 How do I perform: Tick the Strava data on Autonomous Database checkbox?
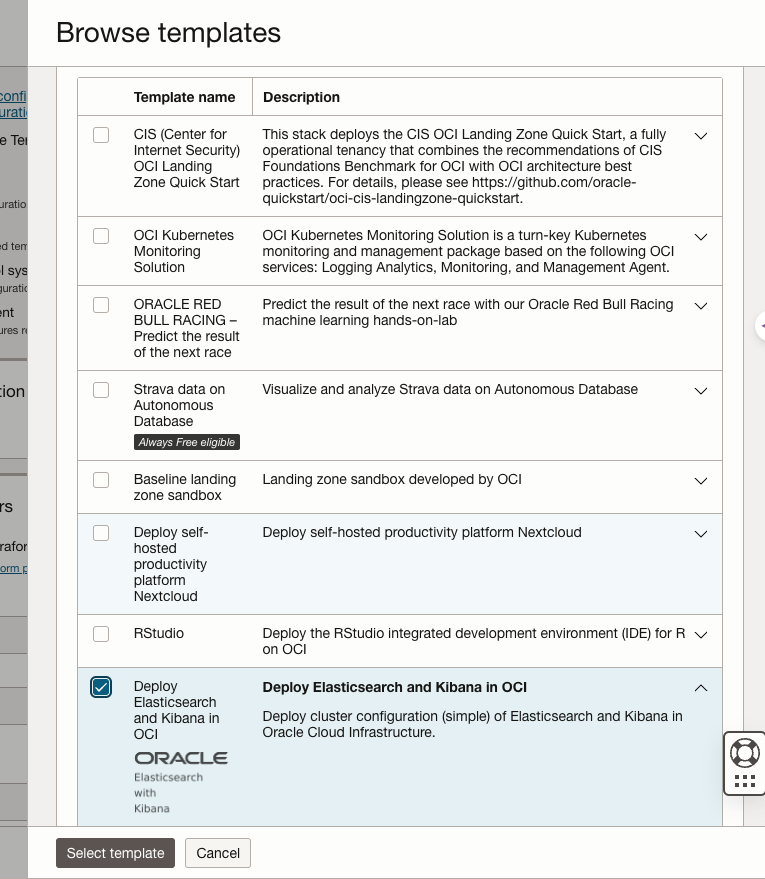click(101, 390)
